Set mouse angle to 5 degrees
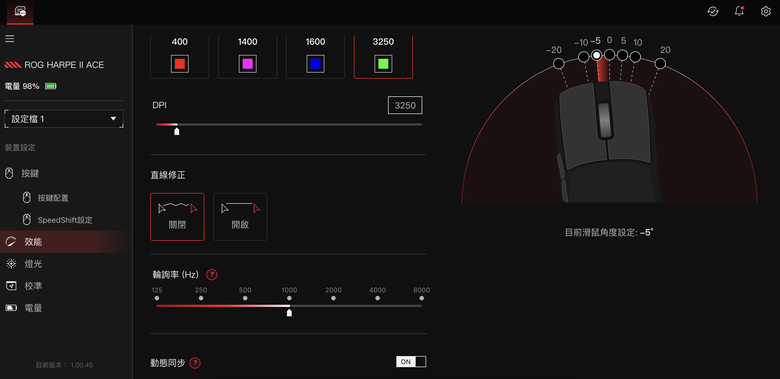Viewport: 780px width, 379px height. pyautogui.click(x=622, y=55)
